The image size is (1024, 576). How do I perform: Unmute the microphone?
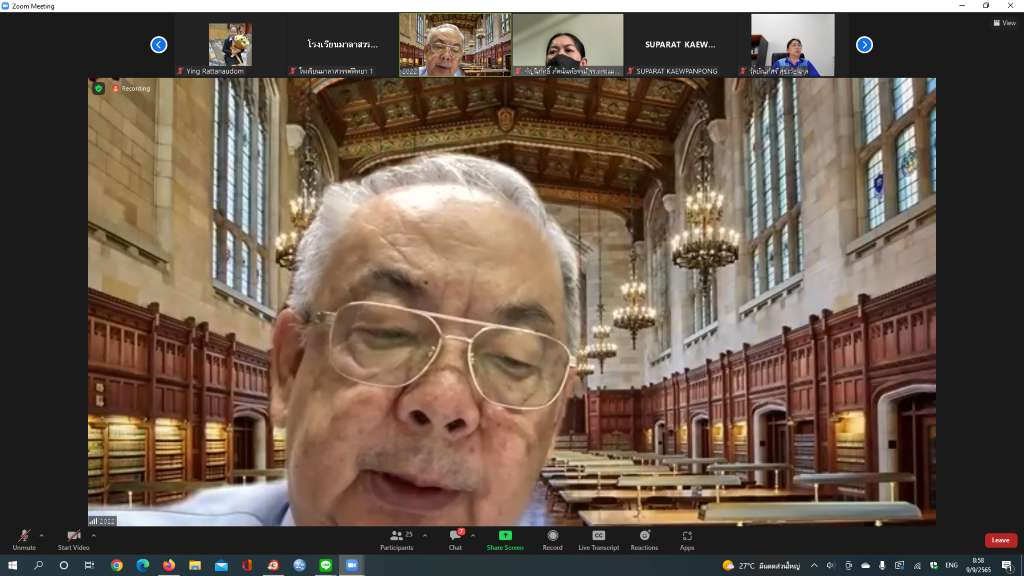tap(24, 540)
